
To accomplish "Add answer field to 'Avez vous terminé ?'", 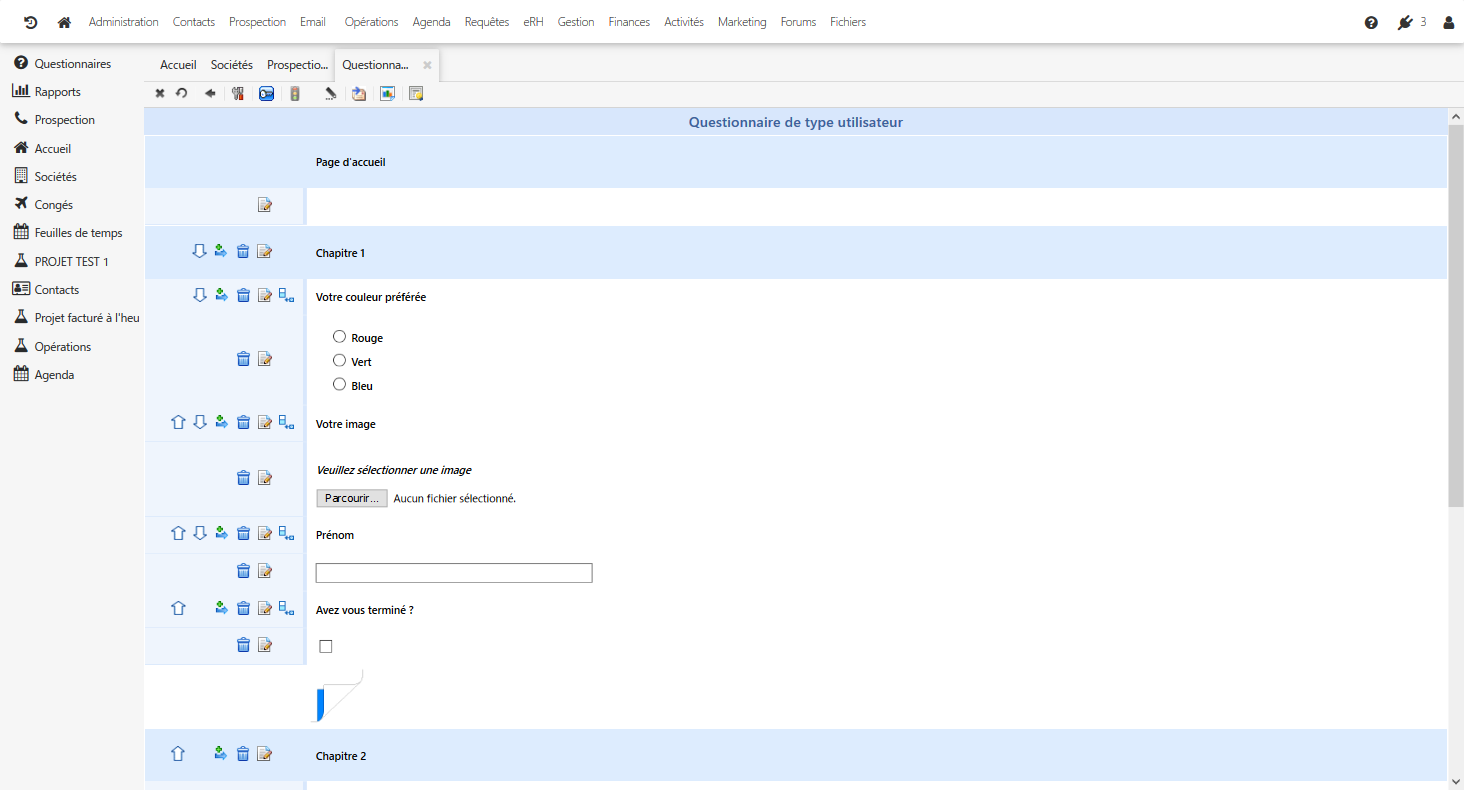I will tap(287, 608).
